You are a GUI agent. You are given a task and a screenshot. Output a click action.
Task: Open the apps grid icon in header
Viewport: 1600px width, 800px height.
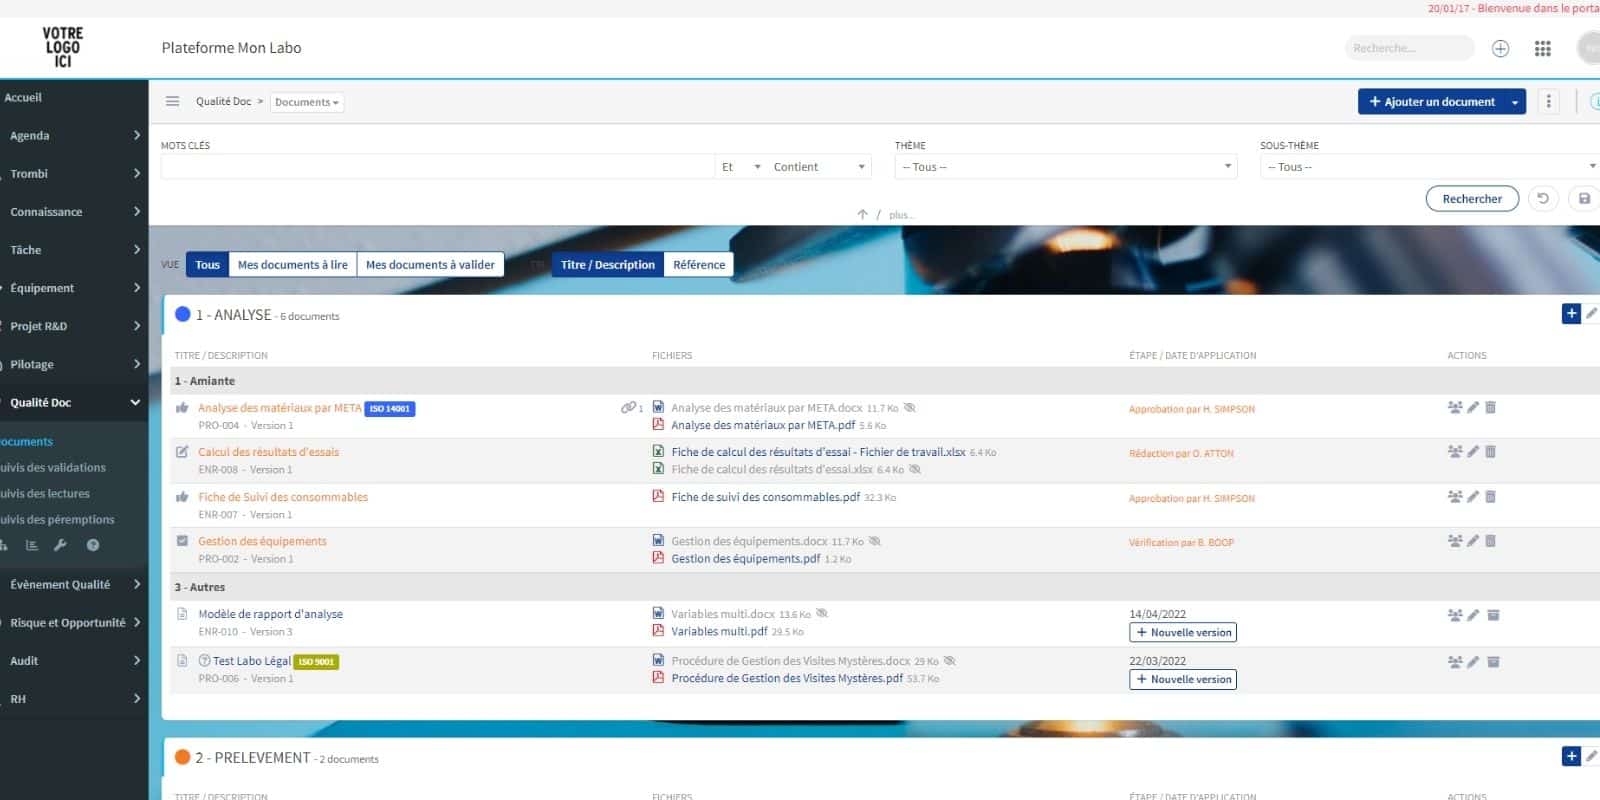coord(1542,48)
